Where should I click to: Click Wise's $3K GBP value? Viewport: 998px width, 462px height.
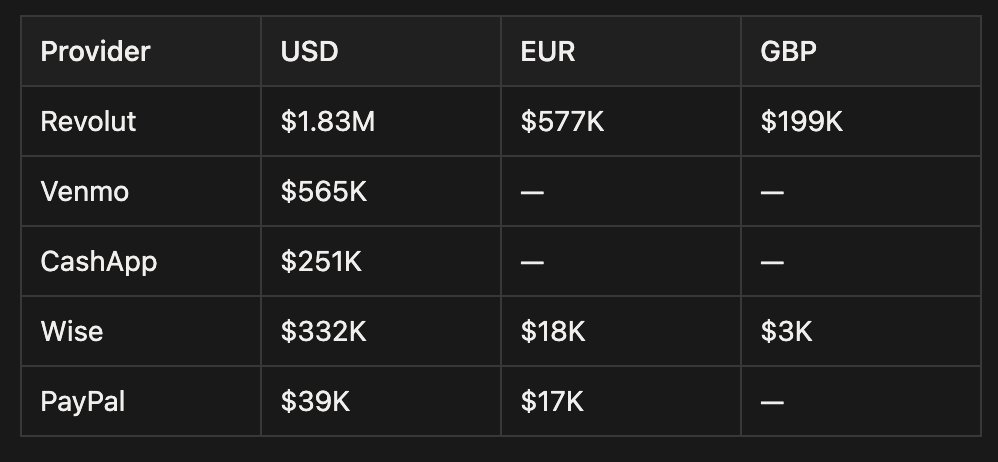pyautogui.click(x=786, y=331)
